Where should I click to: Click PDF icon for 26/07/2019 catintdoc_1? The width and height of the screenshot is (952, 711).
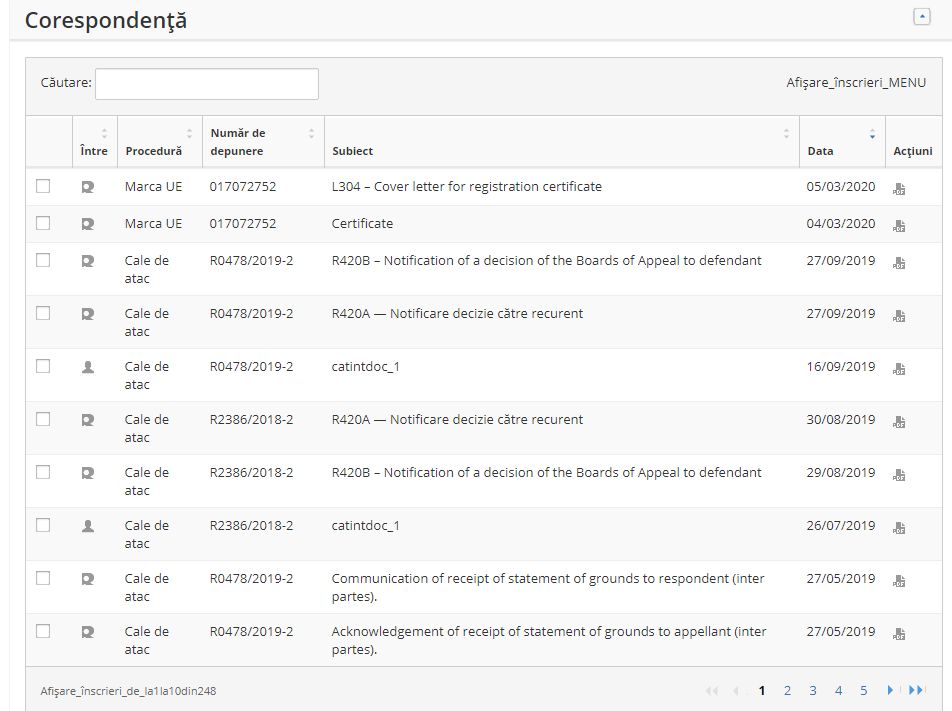899,527
